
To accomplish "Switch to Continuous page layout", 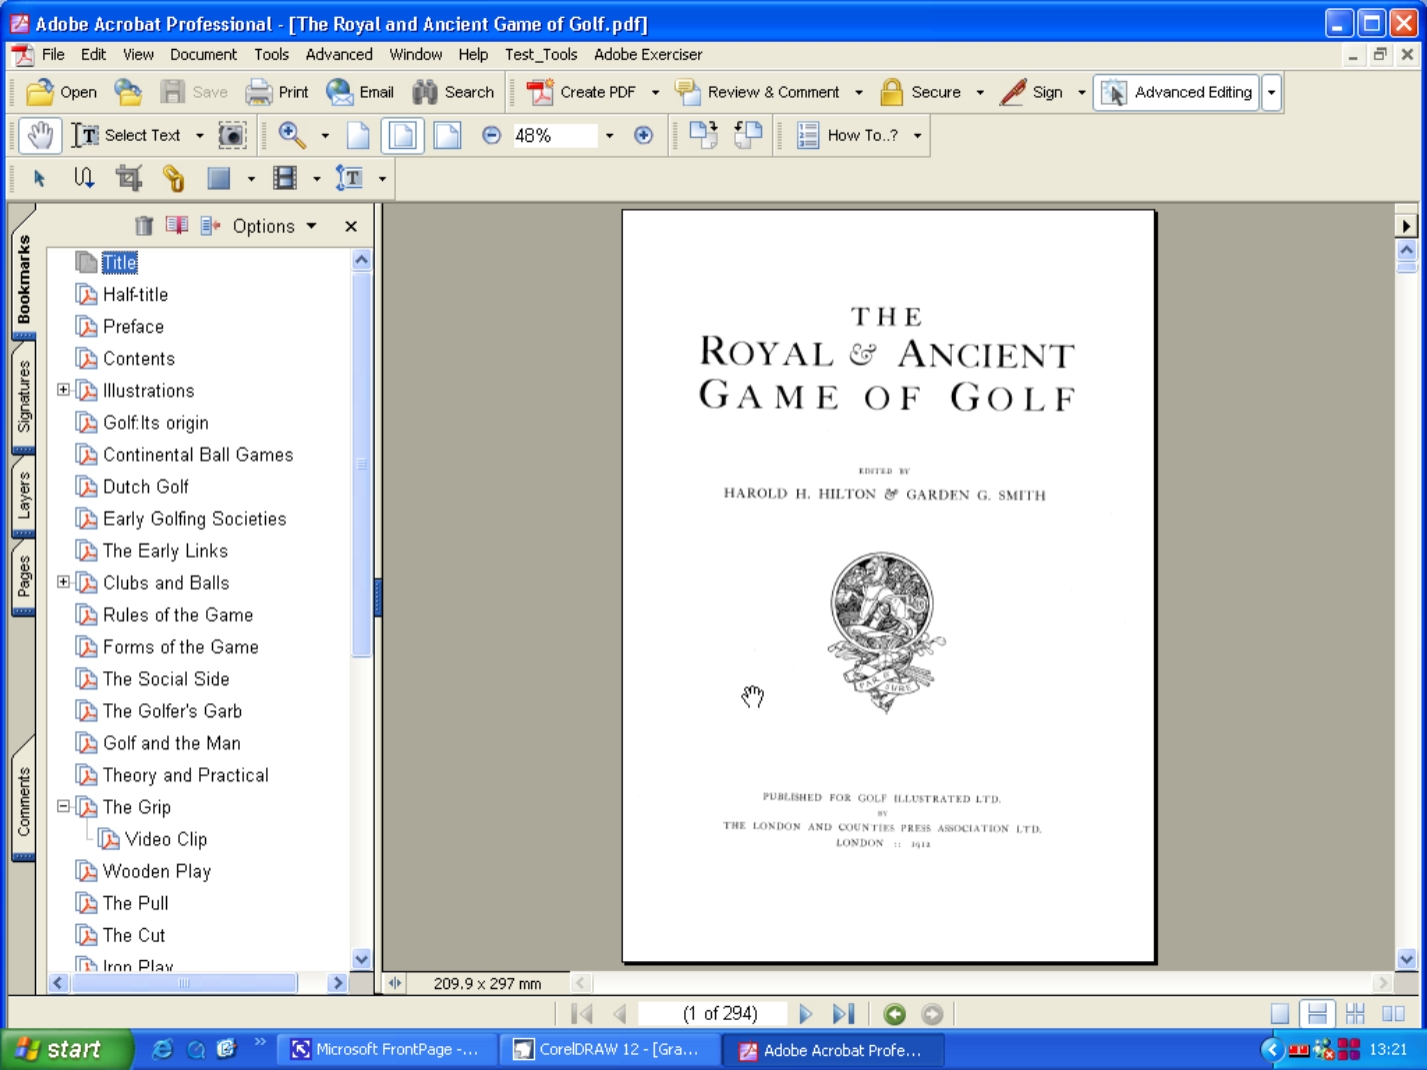I will (x=1317, y=1014).
